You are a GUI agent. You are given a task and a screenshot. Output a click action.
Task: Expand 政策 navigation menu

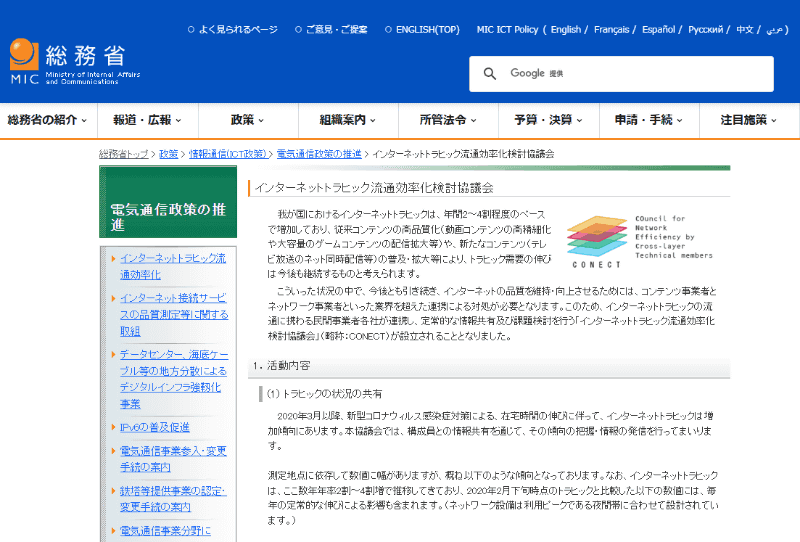coord(247,120)
